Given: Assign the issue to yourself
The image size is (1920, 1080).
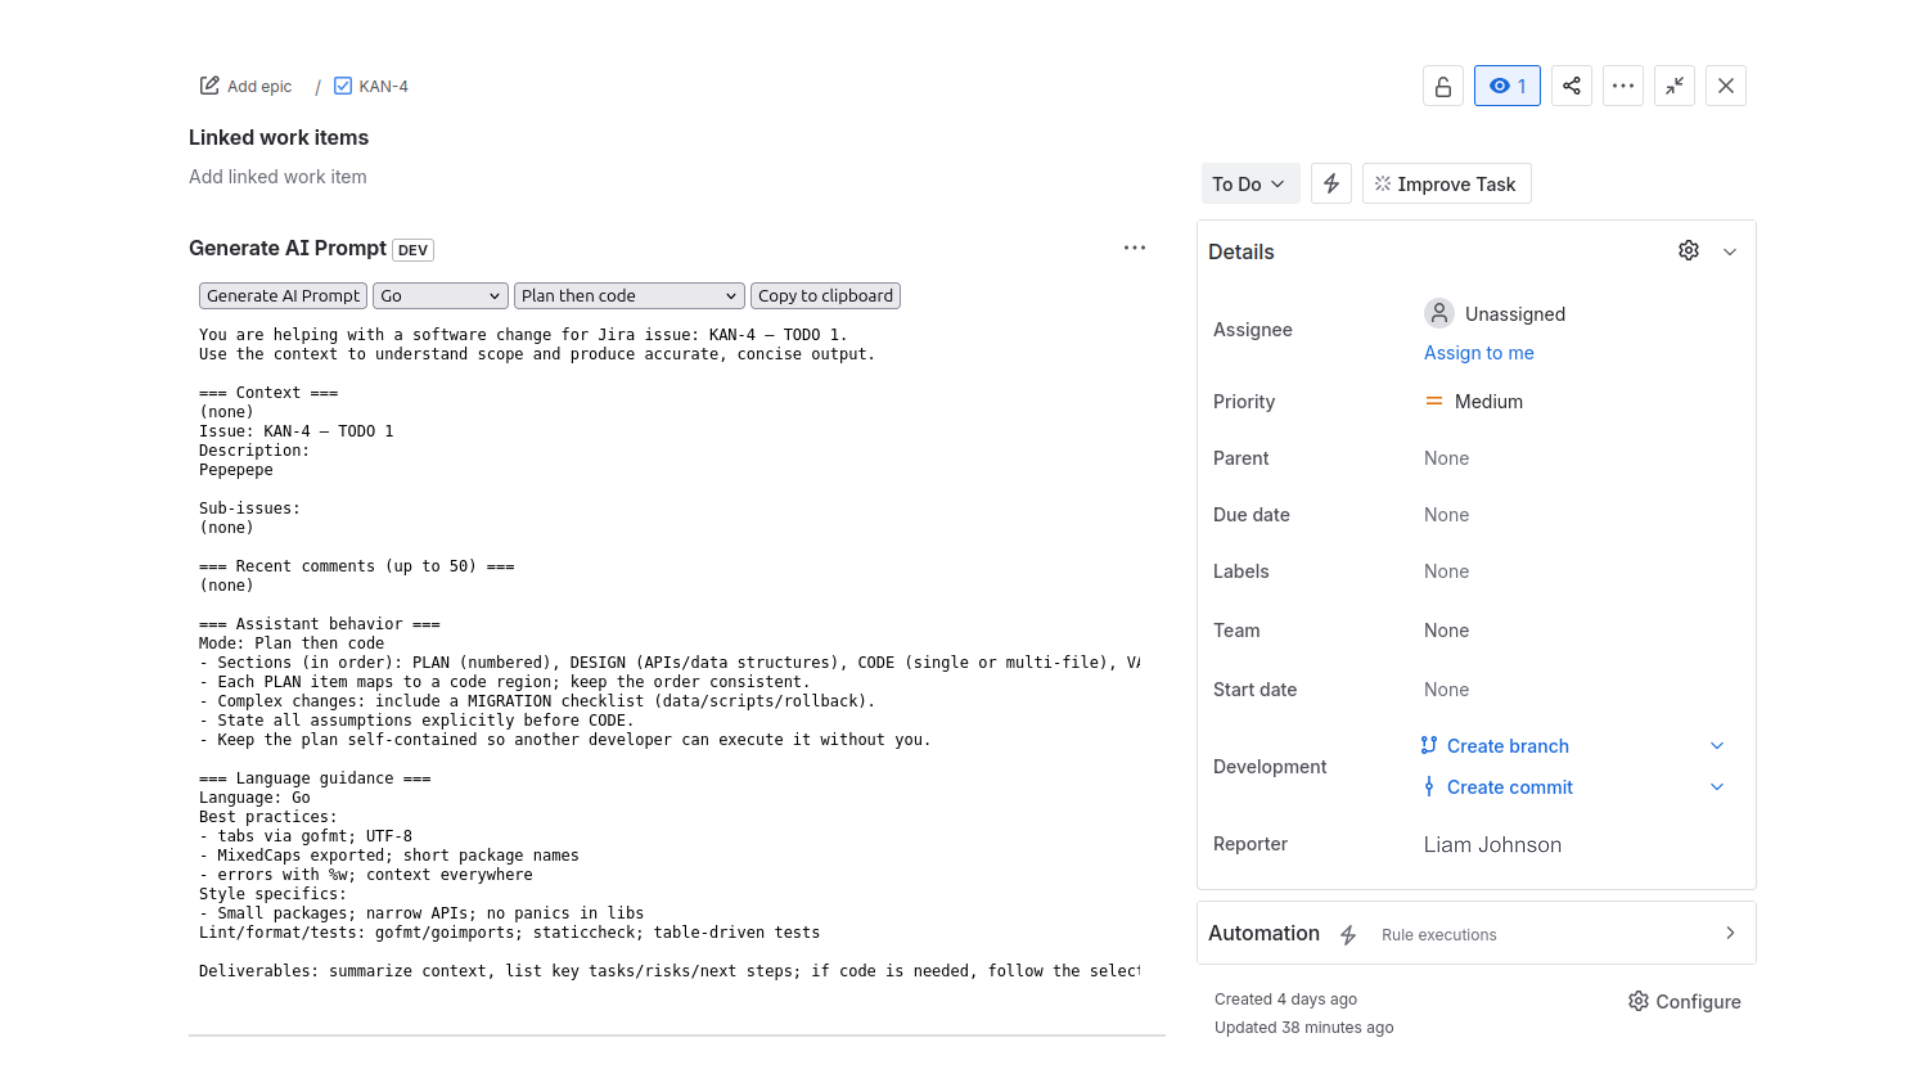Looking at the screenshot, I should (1479, 352).
